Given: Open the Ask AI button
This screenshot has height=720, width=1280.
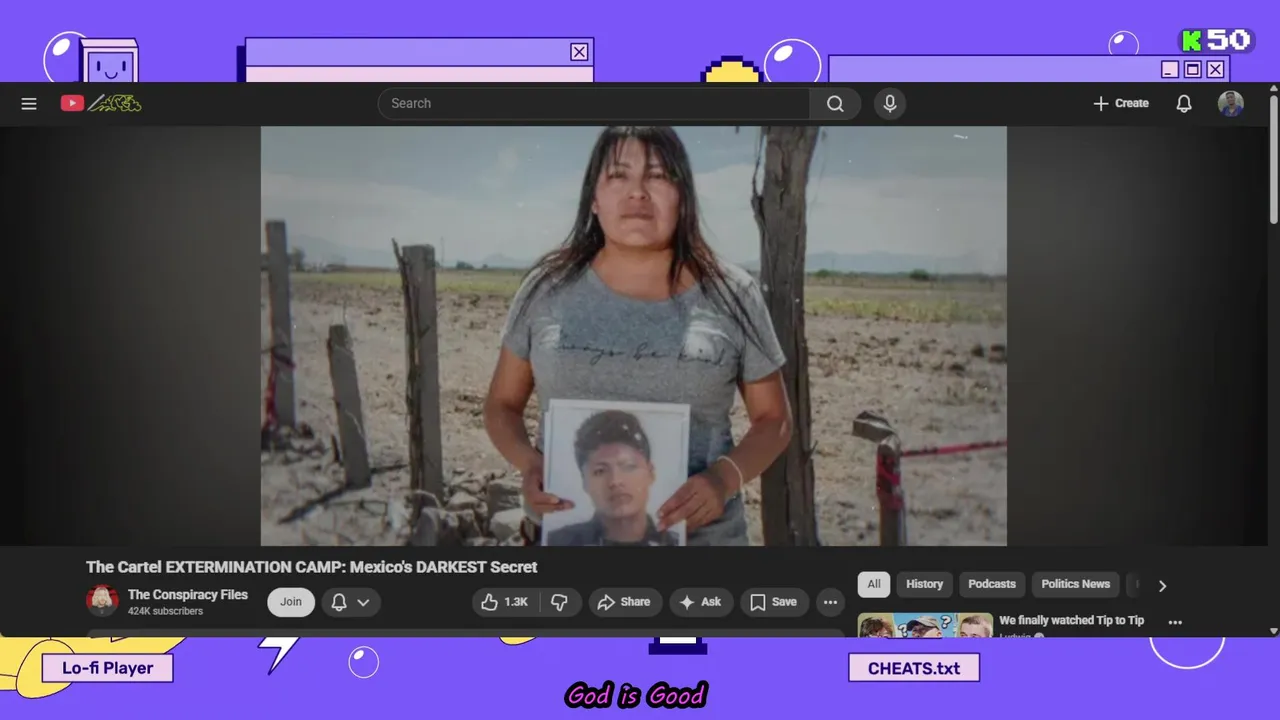Looking at the screenshot, I should tap(700, 602).
